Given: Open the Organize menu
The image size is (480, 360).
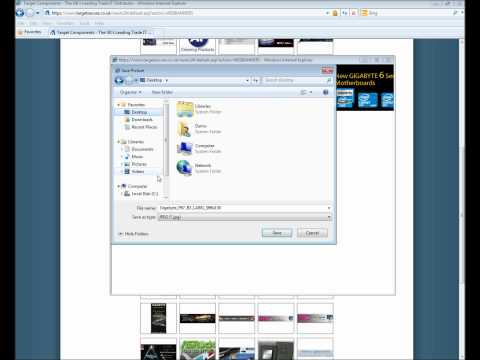Looking at the screenshot, I should [130, 92].
